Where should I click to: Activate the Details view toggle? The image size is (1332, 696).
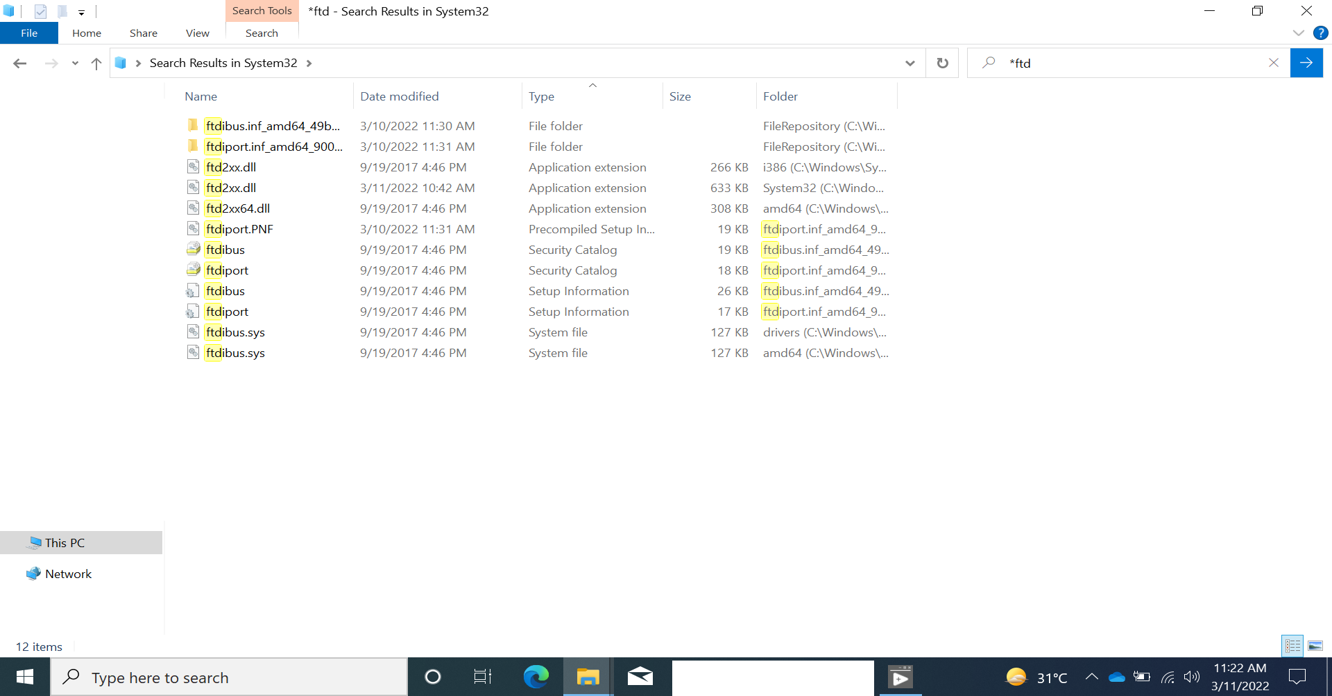(1292, 645)
